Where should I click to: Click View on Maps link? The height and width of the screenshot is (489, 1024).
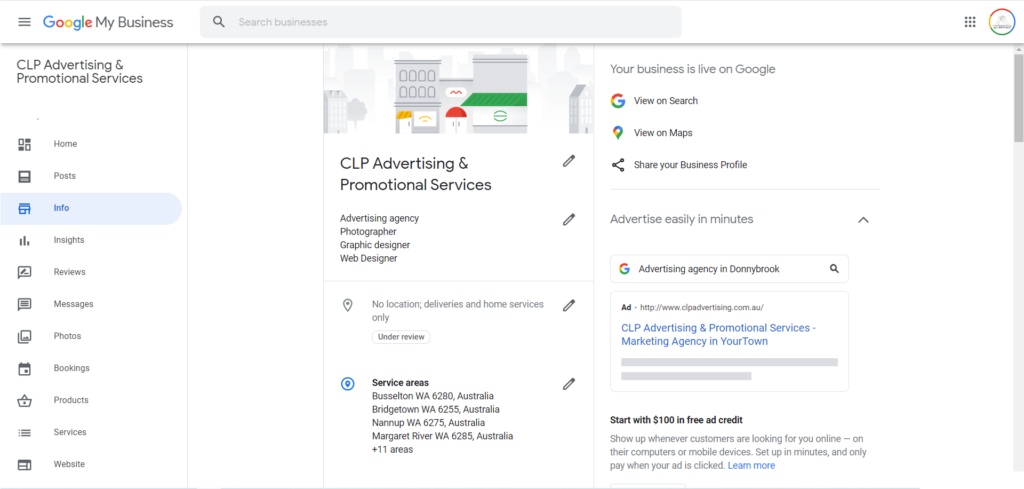coord(663,133)
